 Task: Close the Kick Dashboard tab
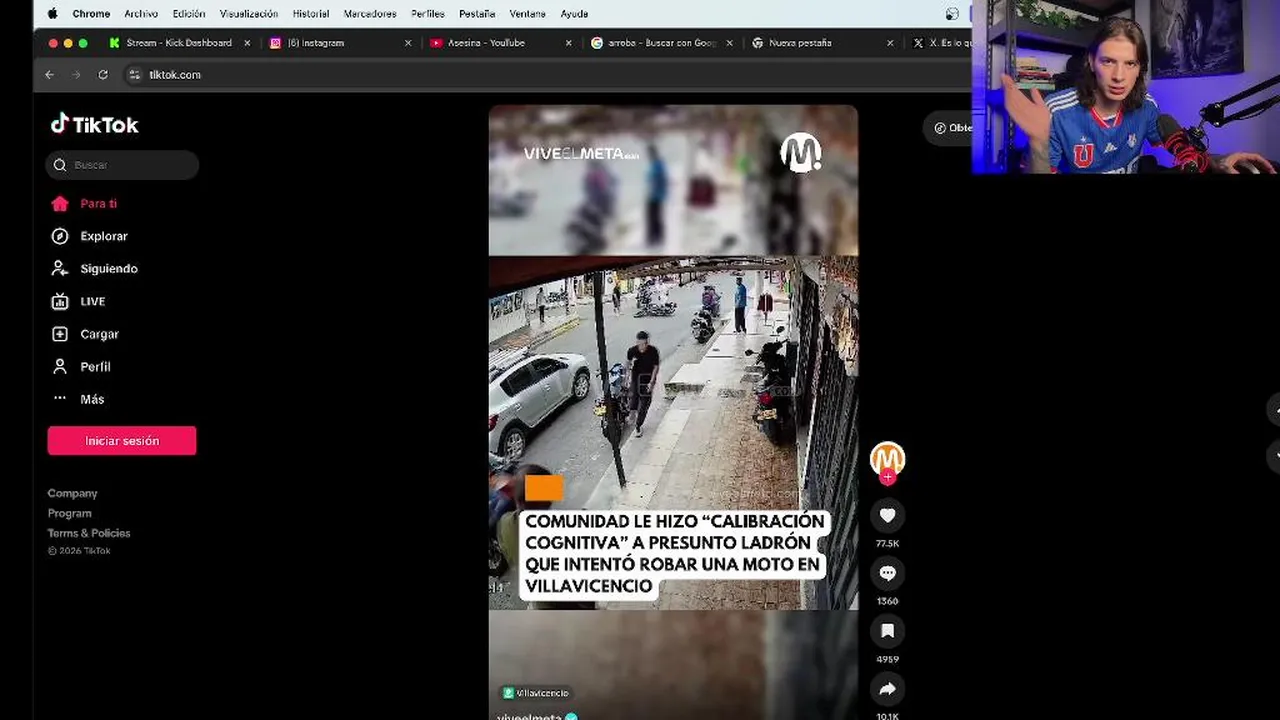(x=247, y=43)
